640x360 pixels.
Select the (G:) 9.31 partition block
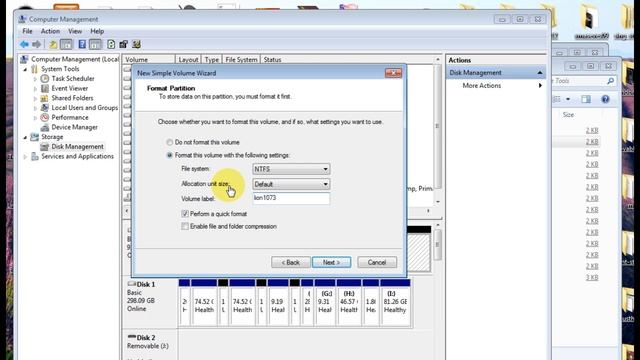324,302
